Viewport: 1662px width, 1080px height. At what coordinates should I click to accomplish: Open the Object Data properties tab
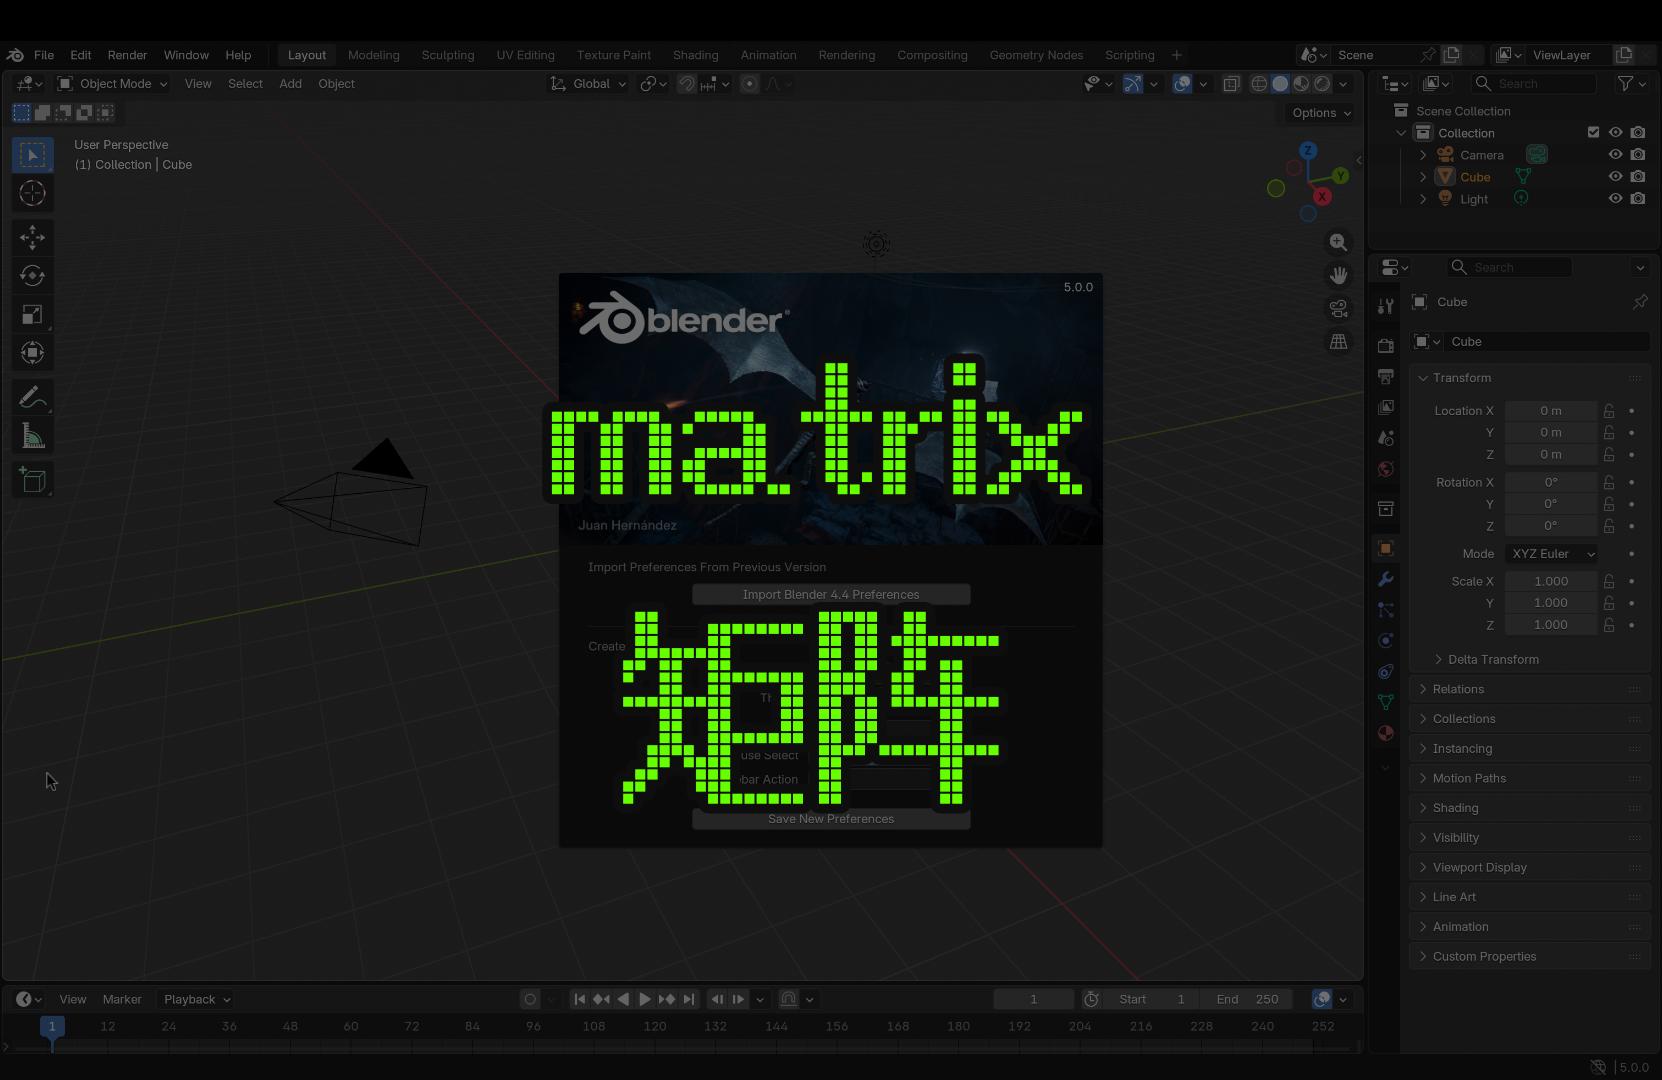(1385, 702)
